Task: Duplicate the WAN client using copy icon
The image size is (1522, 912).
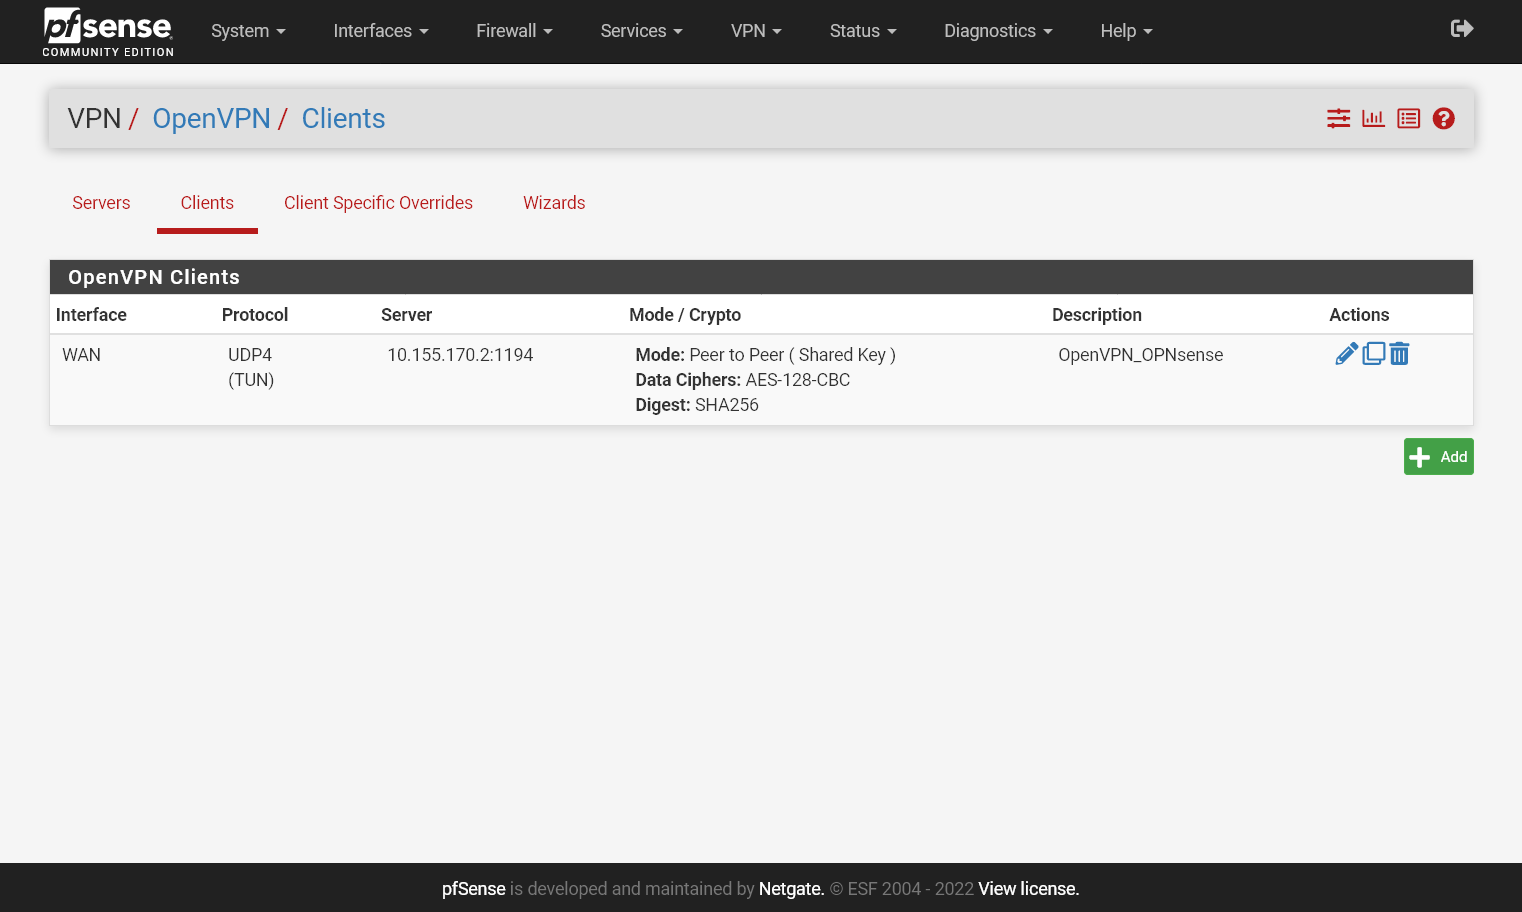Action: click(1373, 353)
